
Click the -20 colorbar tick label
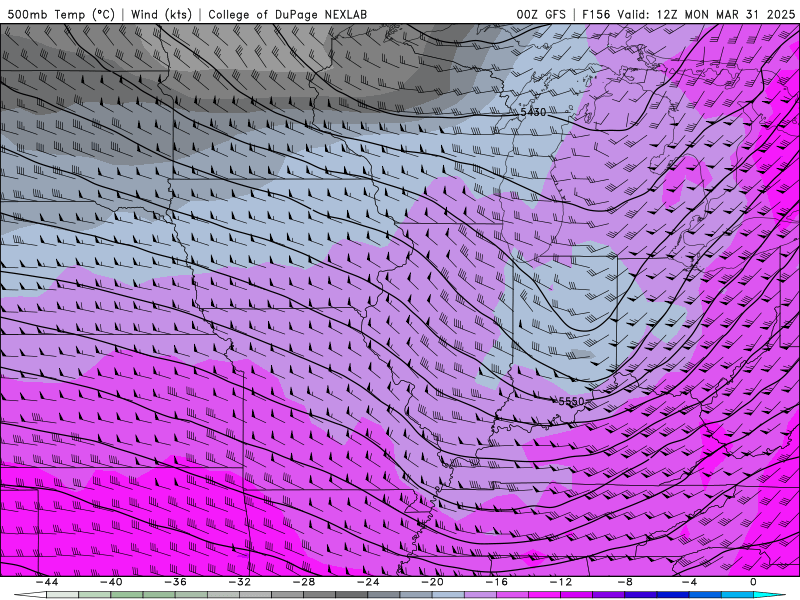(432, 582)
